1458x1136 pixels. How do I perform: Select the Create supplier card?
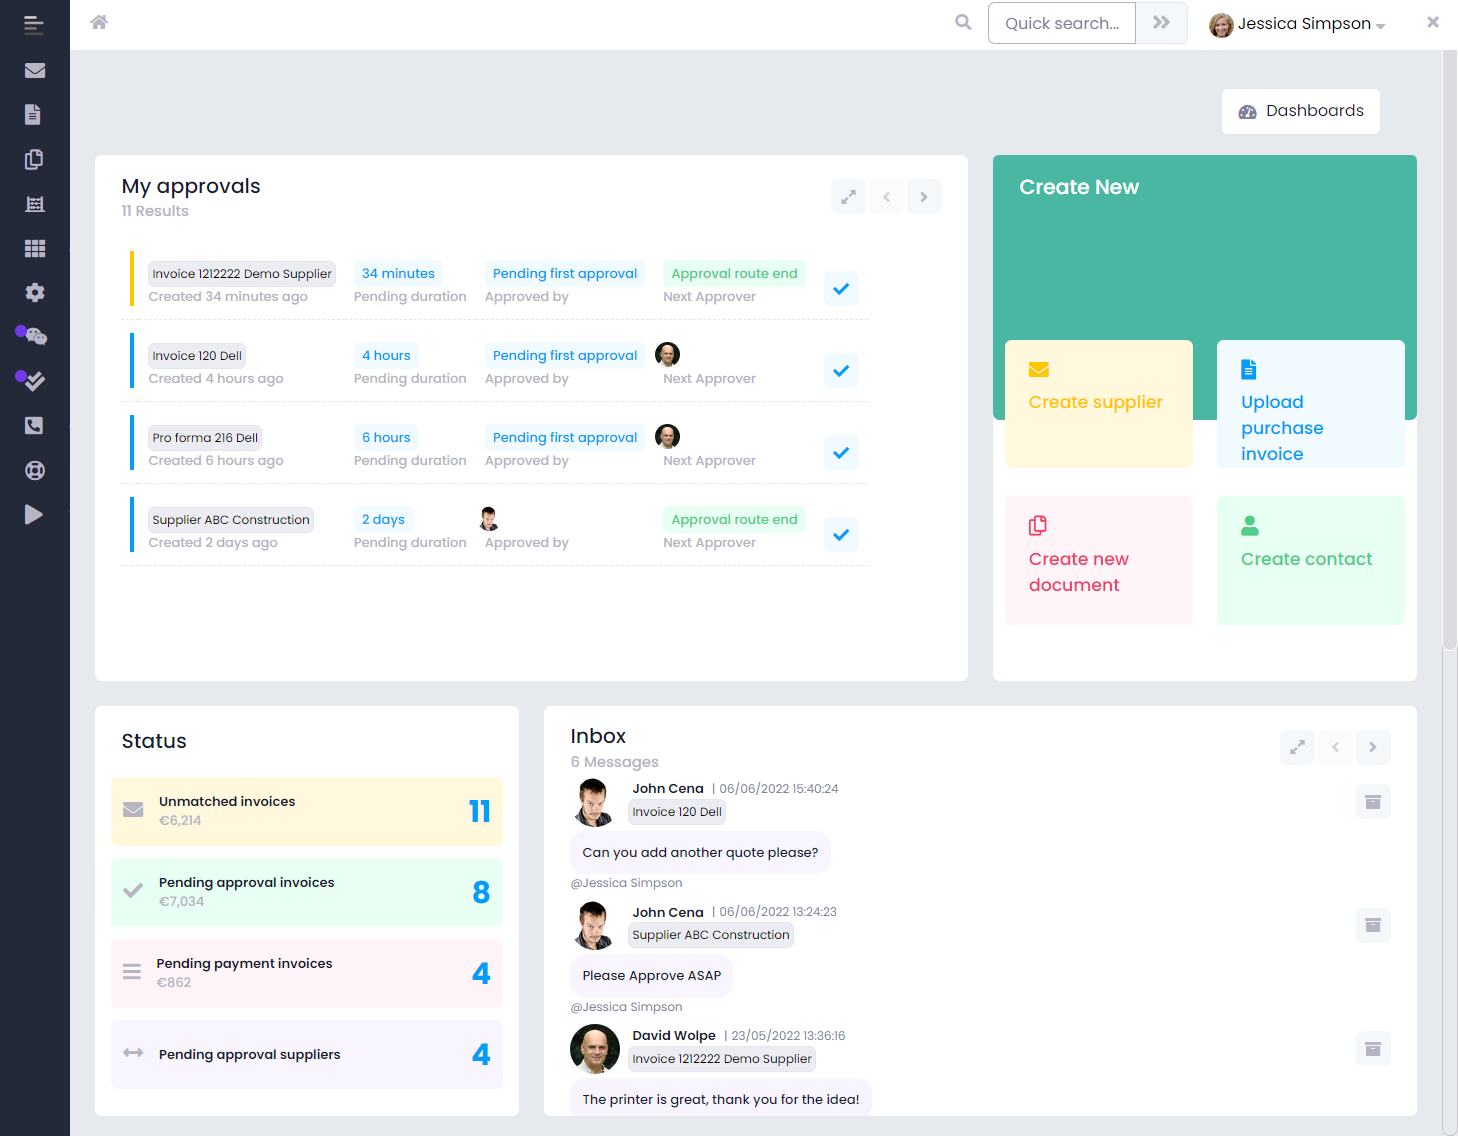[x=1098, y=403]
